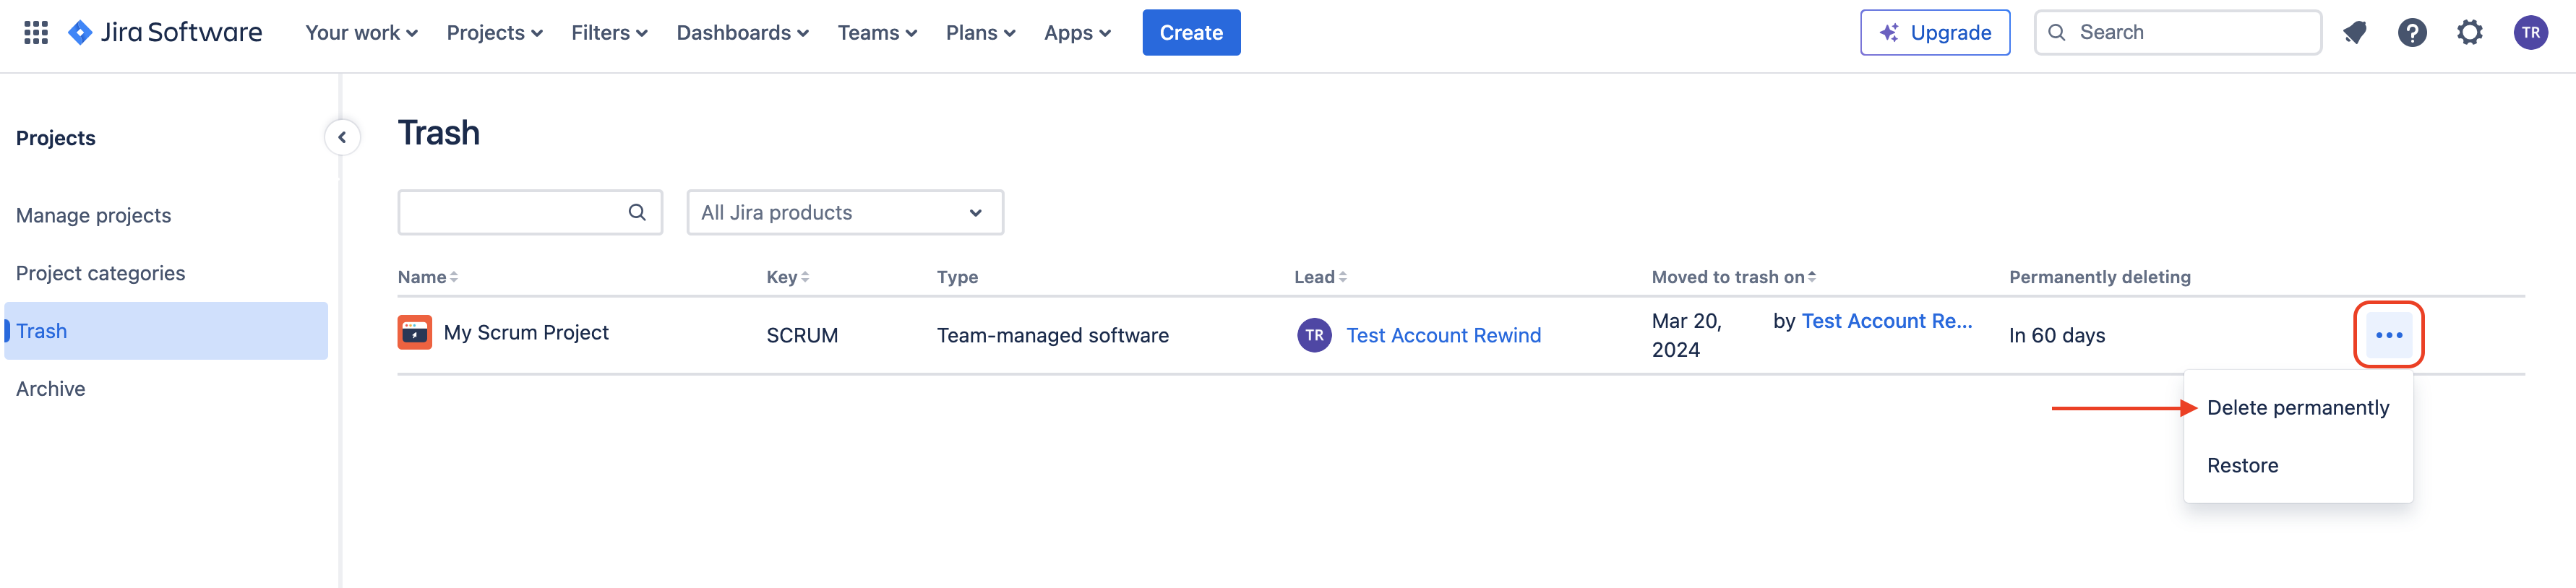
Task: Click the TR profile avatar in header
Action: click(x=2530, y=33)
